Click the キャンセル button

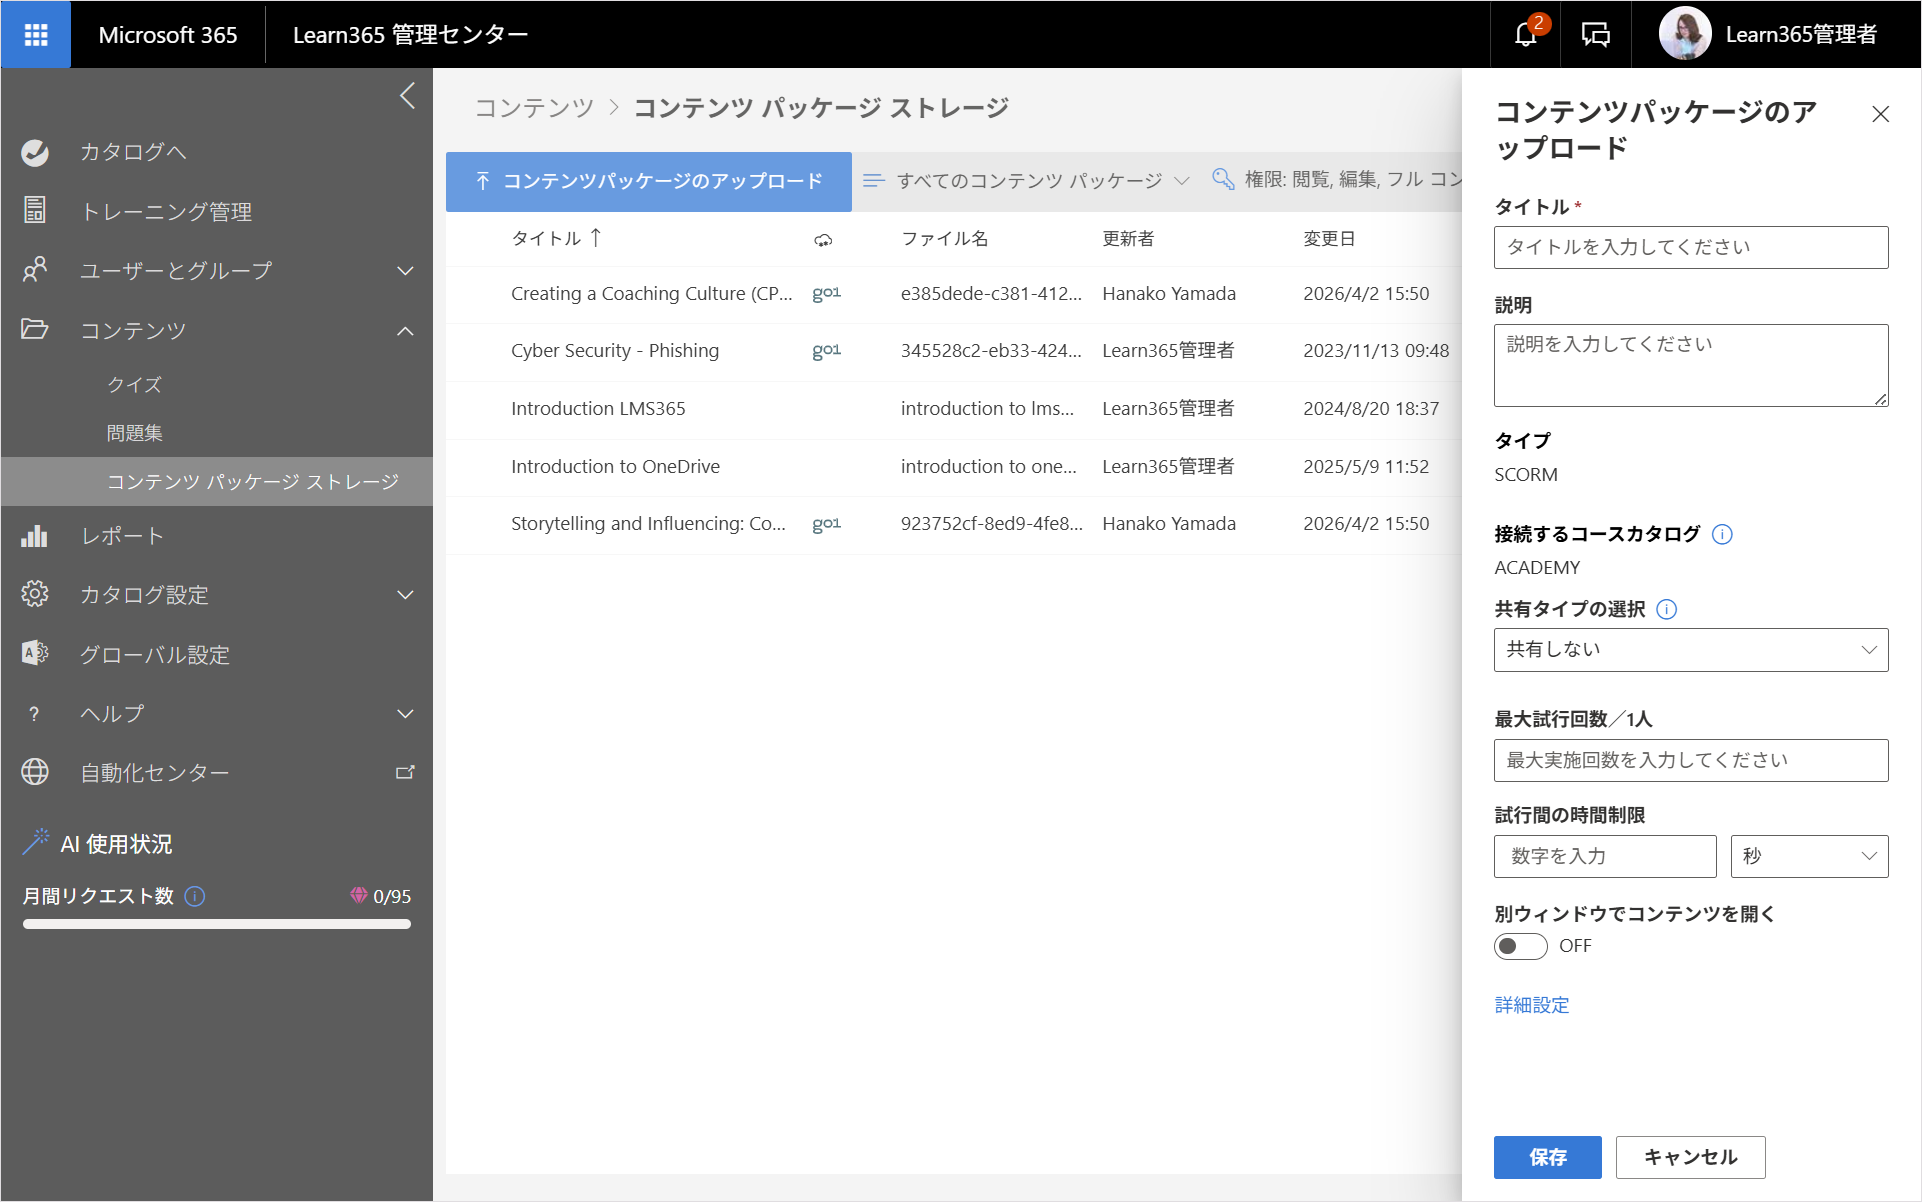click(1691, 1157)
